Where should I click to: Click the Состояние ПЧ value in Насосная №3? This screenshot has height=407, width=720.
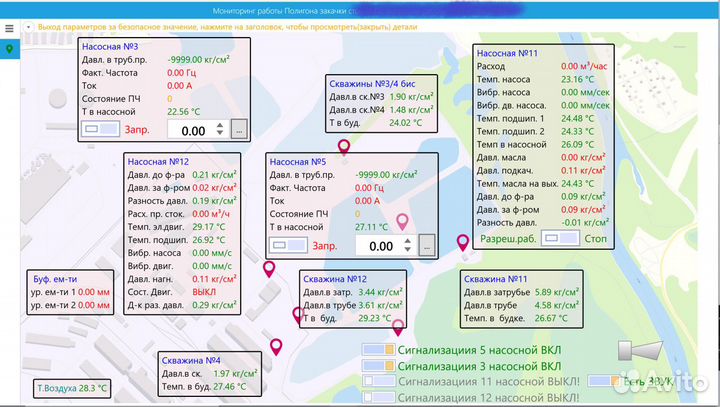coord(169,99)
